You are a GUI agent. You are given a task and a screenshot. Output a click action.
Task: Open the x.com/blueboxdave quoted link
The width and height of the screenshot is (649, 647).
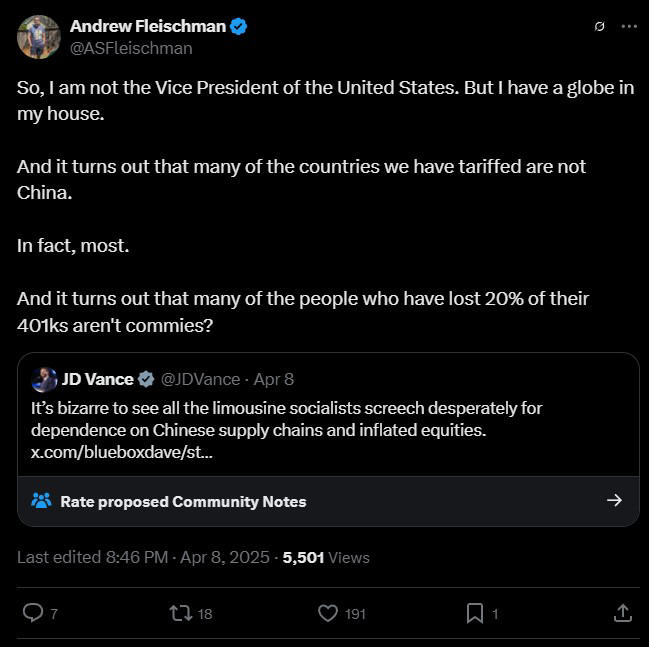[121, 451]
